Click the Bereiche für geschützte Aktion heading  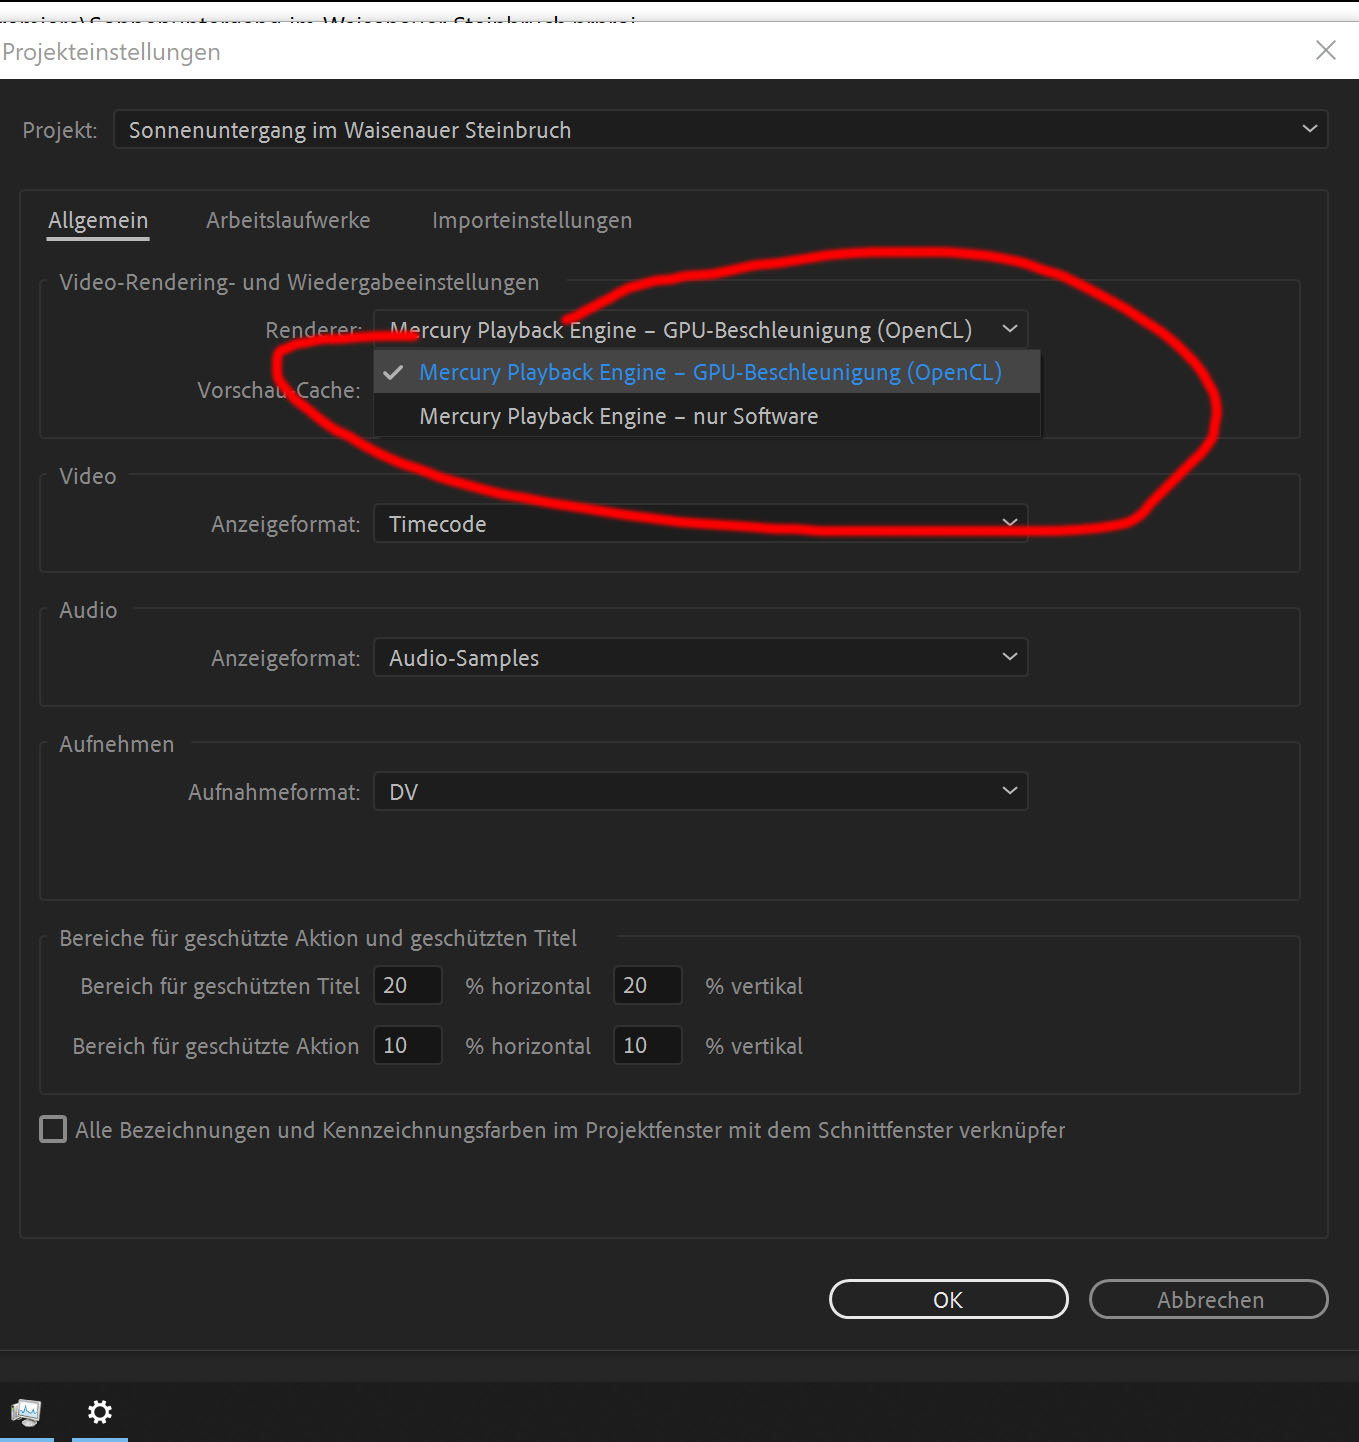[x=318, y=939]
